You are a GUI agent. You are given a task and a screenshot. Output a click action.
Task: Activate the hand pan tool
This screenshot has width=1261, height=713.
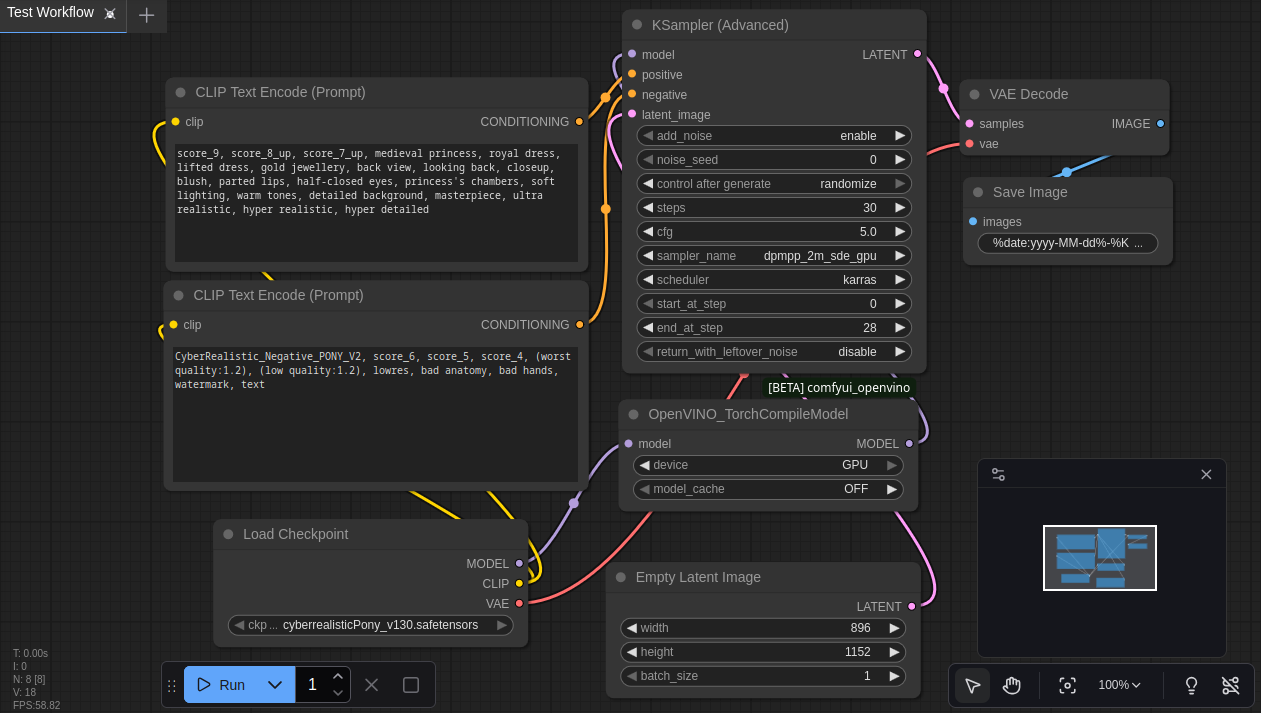[1011, 685]
